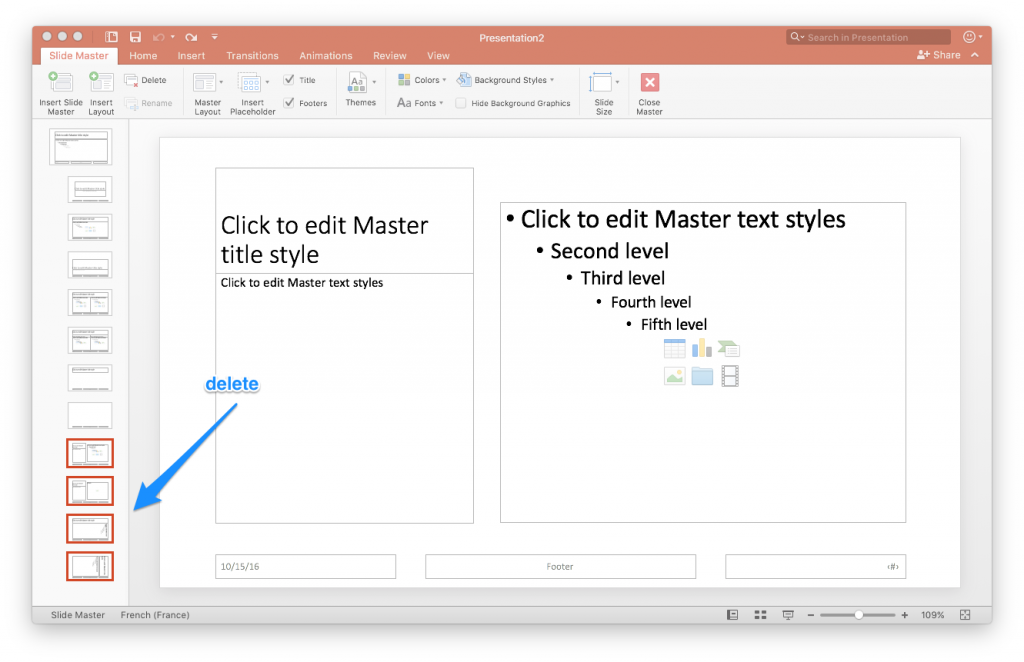
Task: Expand the Background Styles dropdown
Action: pos(512,79)
